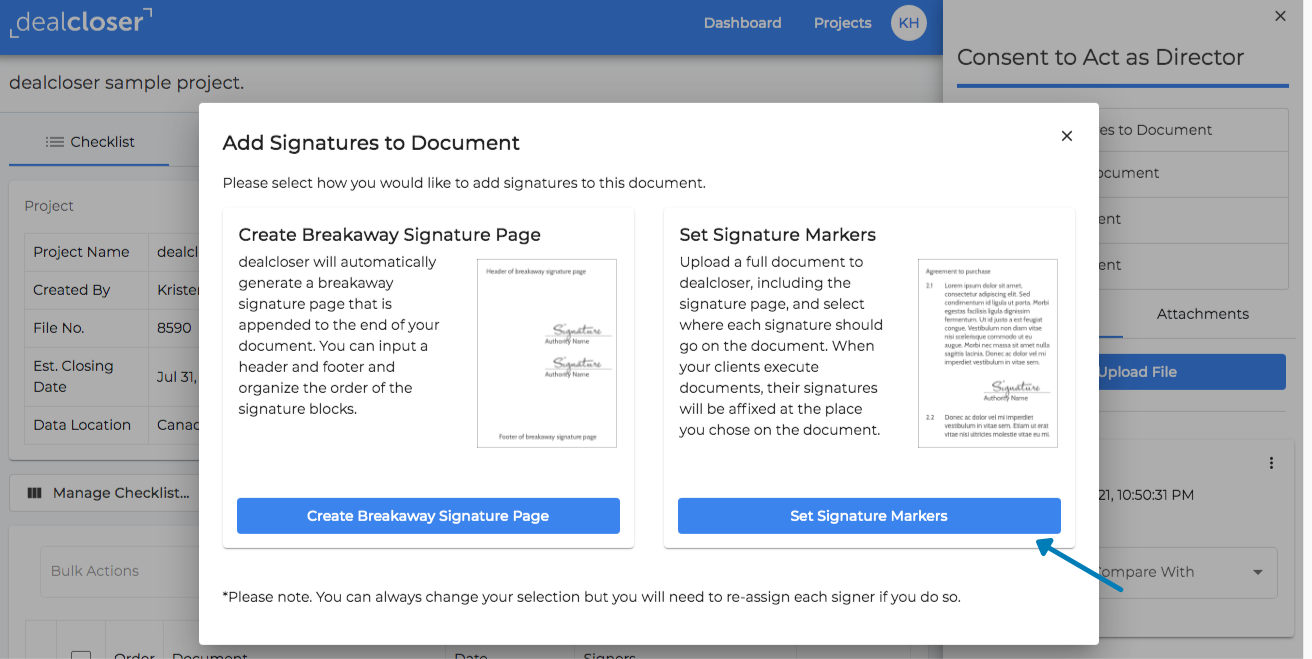Open the Dashboard page

pos(743,23)
